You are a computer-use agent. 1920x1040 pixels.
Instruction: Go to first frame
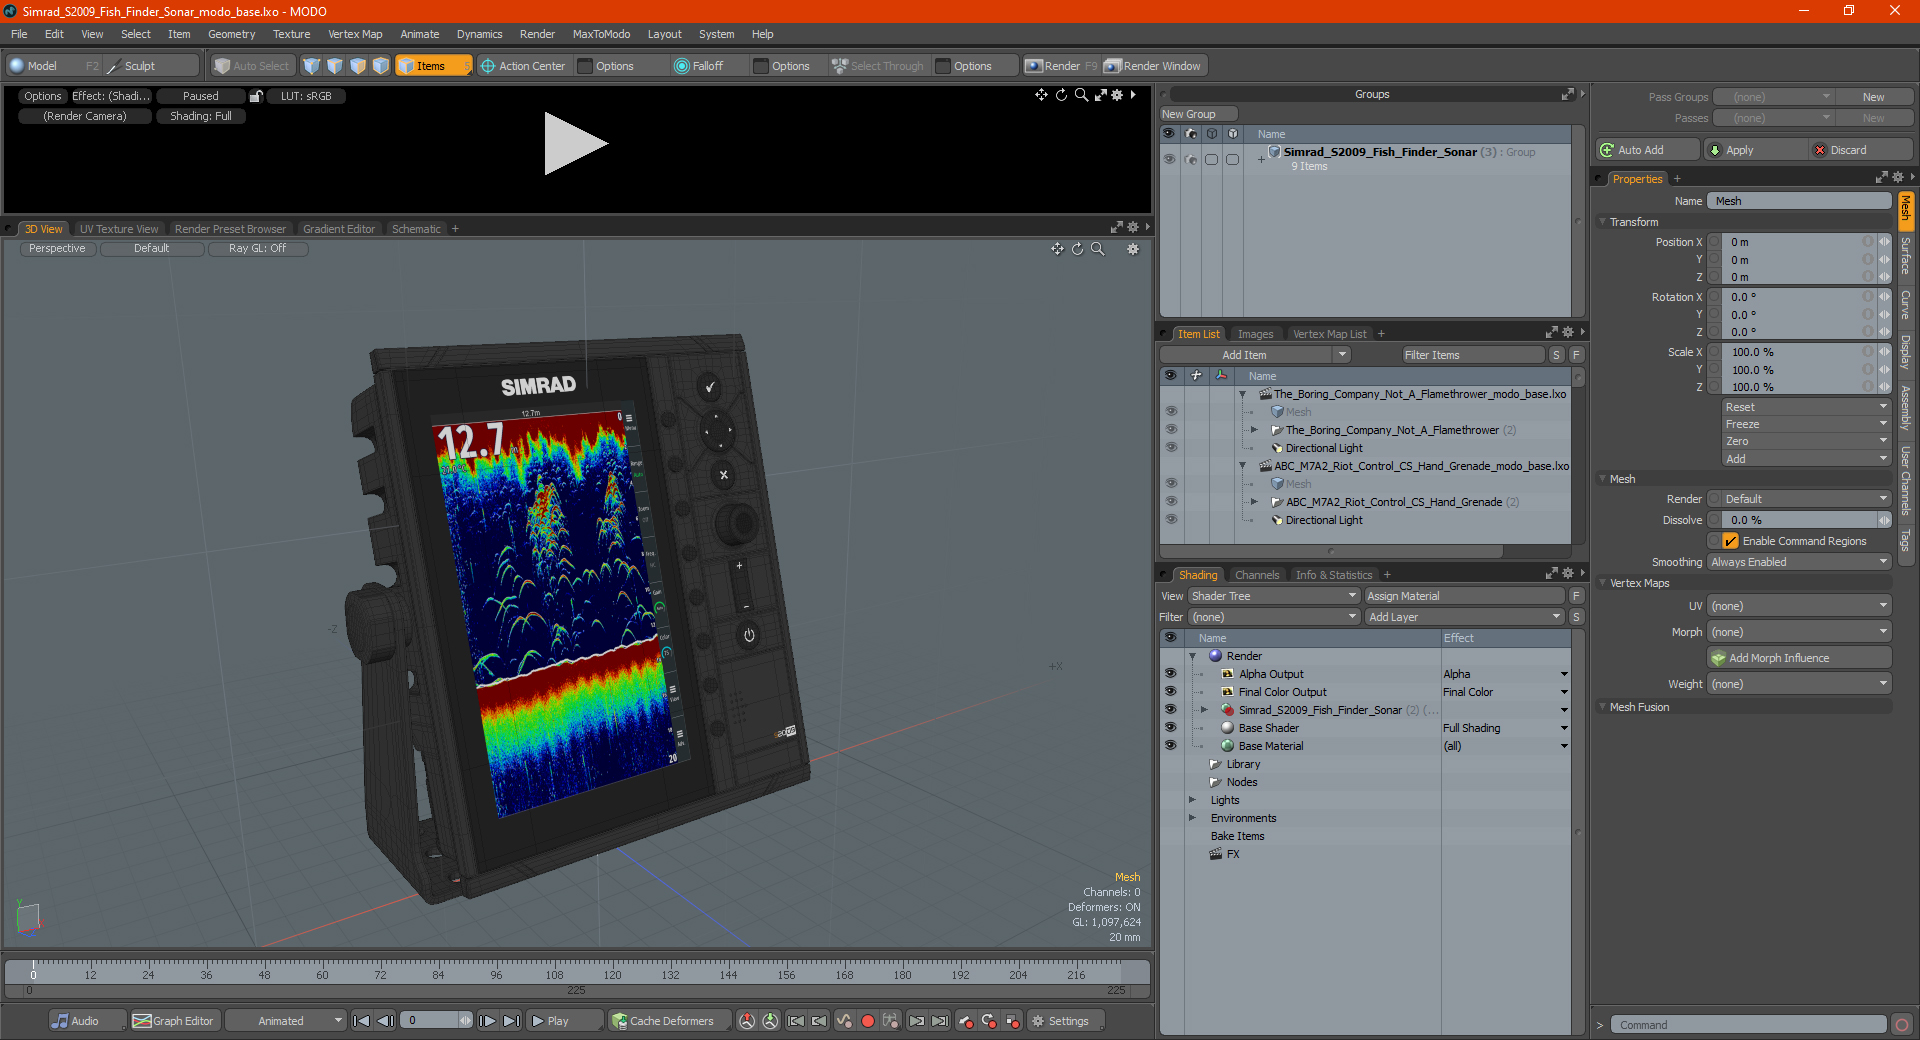362,1021
